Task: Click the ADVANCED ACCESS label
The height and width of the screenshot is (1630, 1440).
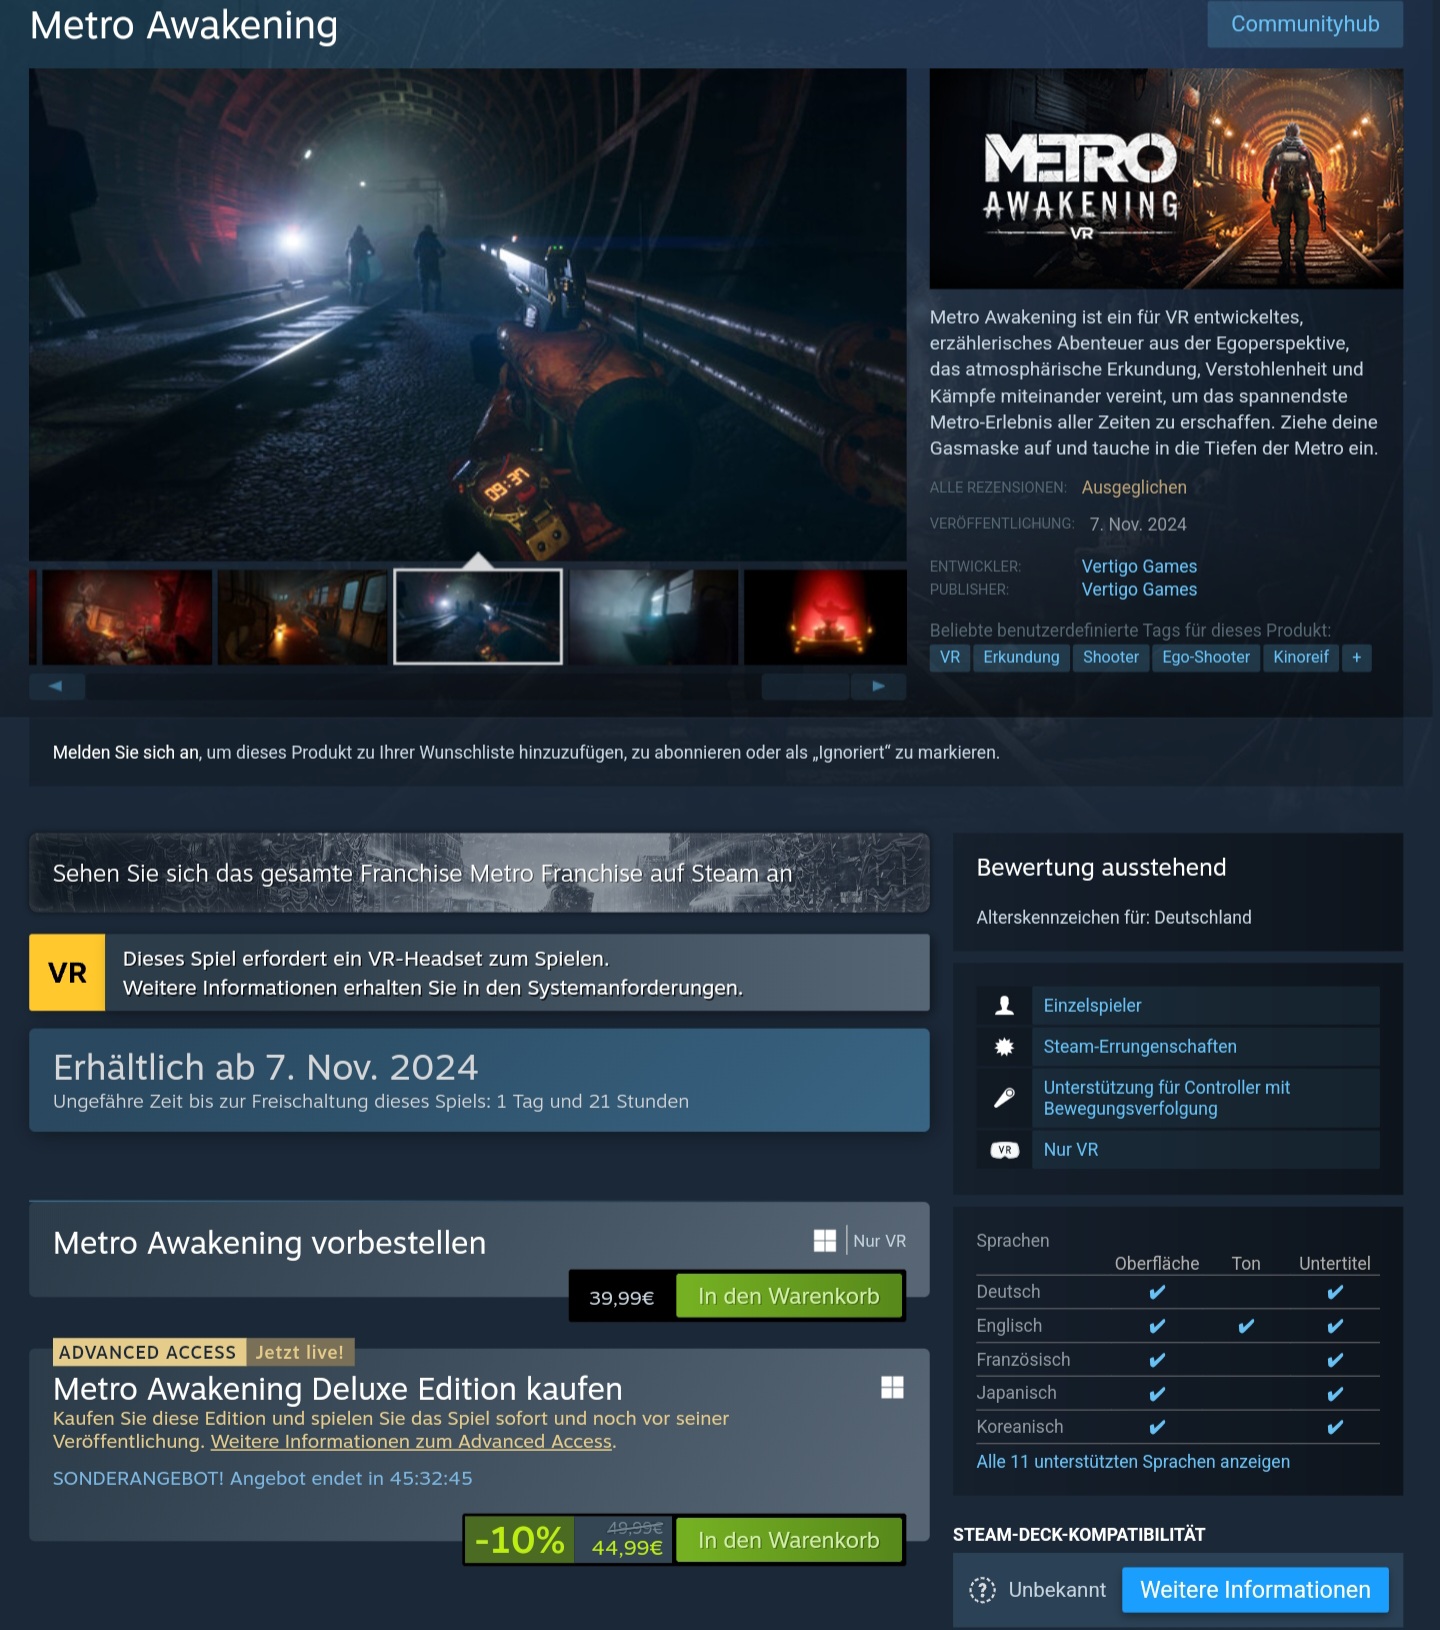Action: click(148, 1352)
